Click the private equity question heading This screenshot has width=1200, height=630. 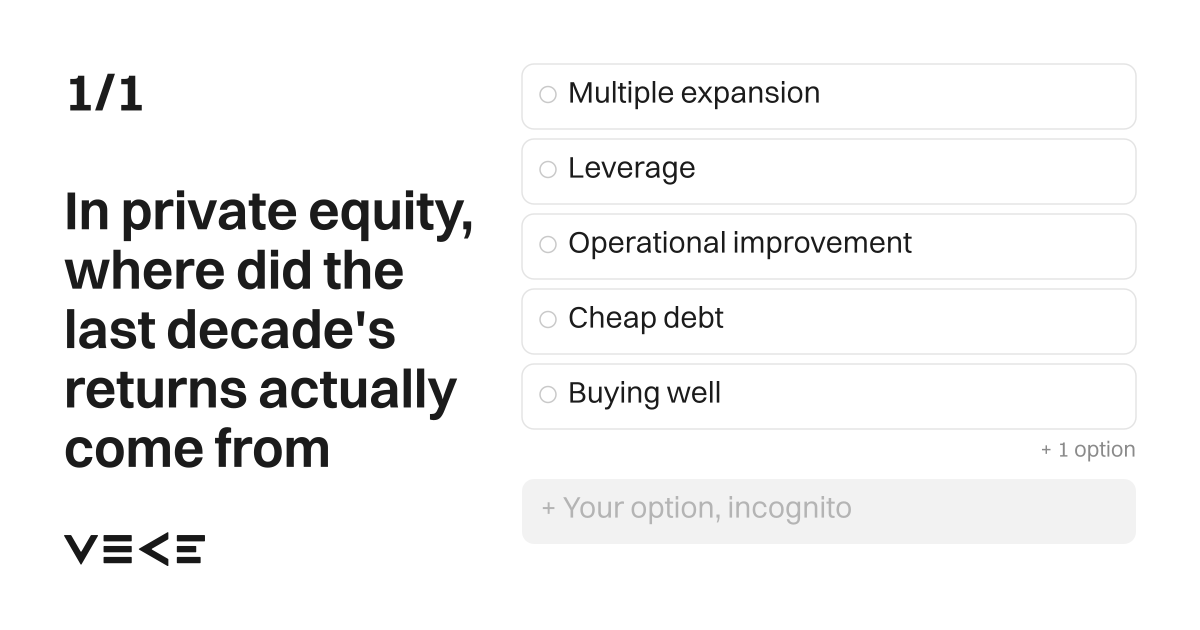click(x=269, y=329)
